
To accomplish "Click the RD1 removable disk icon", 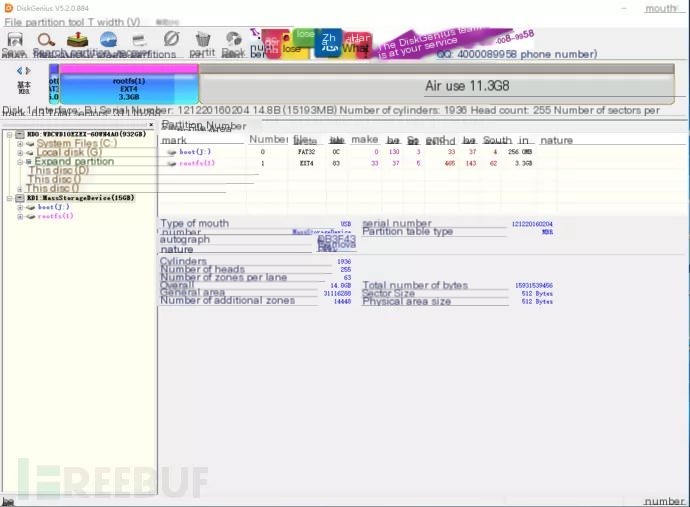I will pyautogui.click(x=20, y=198).
